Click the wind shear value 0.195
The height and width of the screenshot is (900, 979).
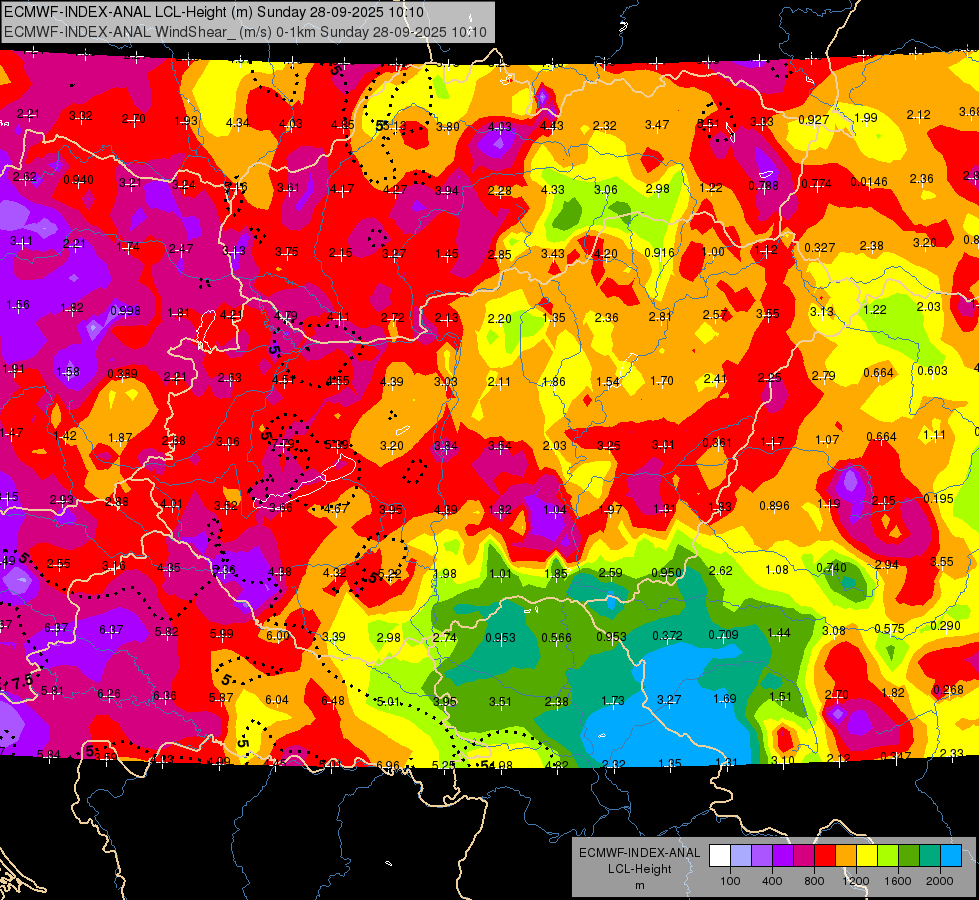coord(938,498)
